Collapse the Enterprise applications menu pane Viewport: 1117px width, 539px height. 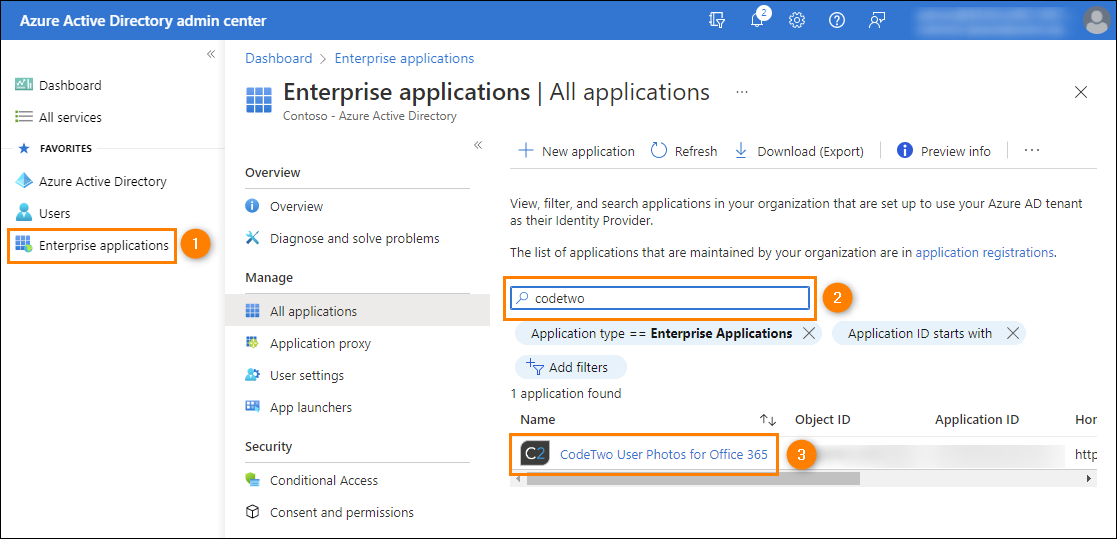click(478, 145)
